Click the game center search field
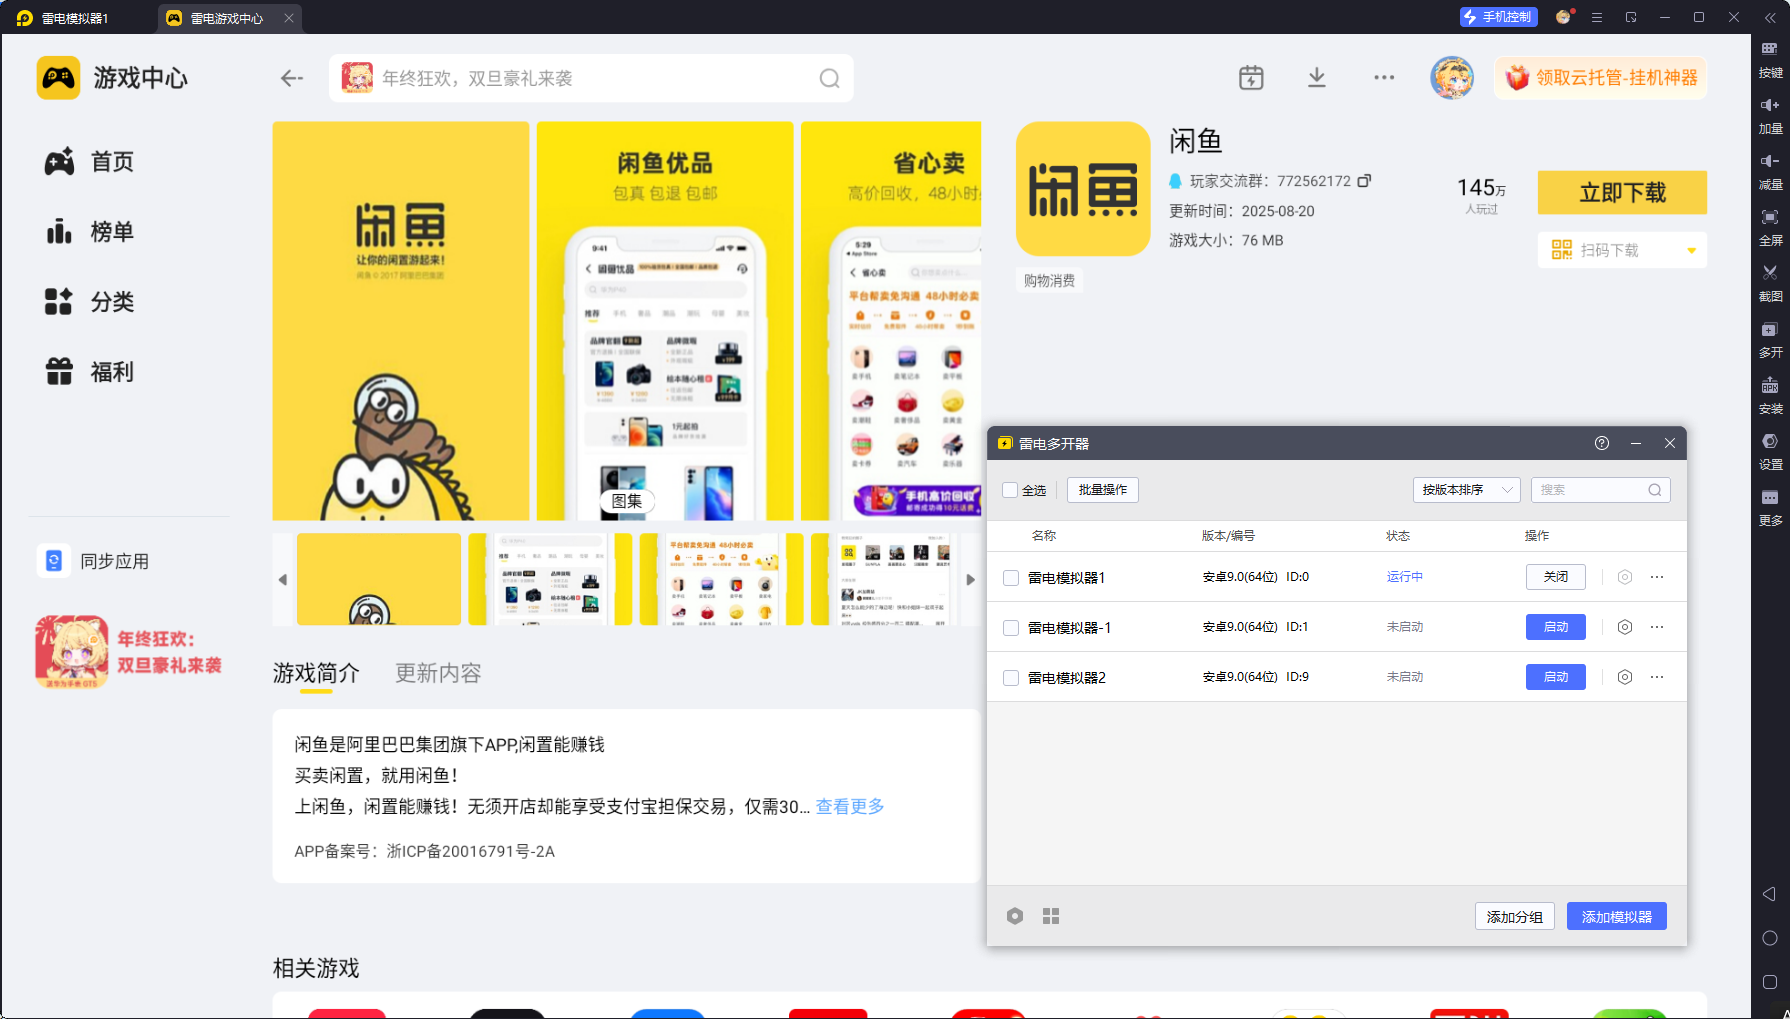The image size is (1790, 1019). (x=590, y=78)
